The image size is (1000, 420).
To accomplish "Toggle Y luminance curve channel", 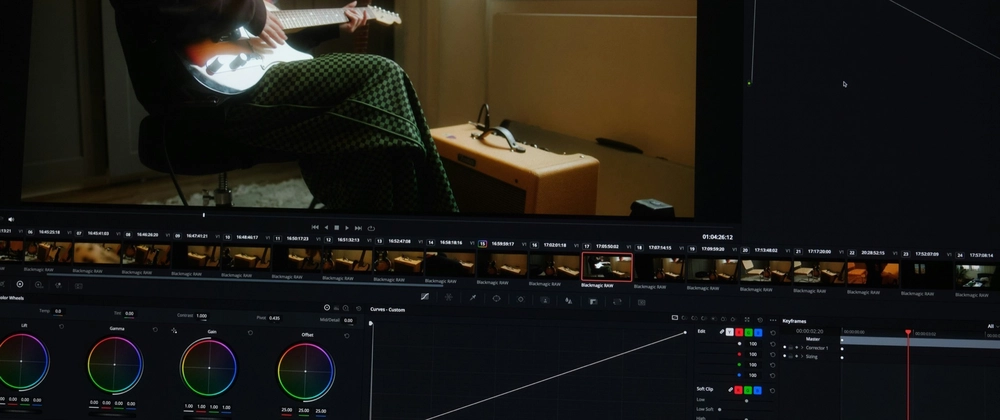I will tap(730, 332).
